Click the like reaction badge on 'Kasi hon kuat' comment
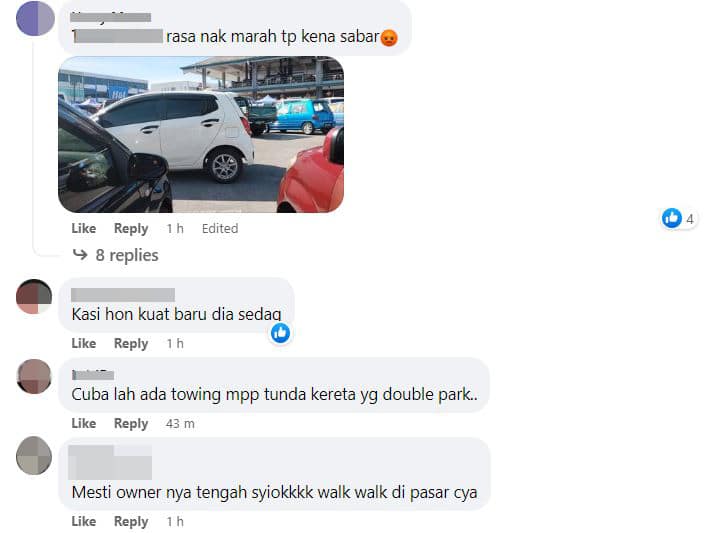This screenshot has height=533, width=727. (x=281, y=333)
